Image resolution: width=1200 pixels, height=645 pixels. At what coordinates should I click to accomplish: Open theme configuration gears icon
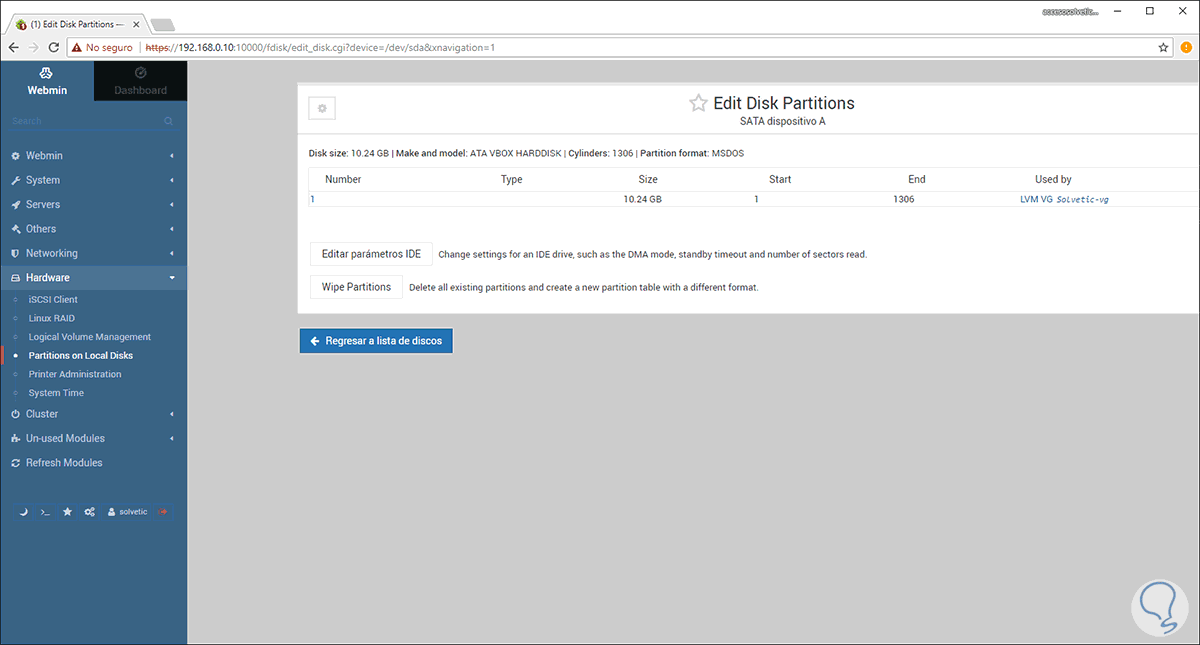click(x=89, y=512)
